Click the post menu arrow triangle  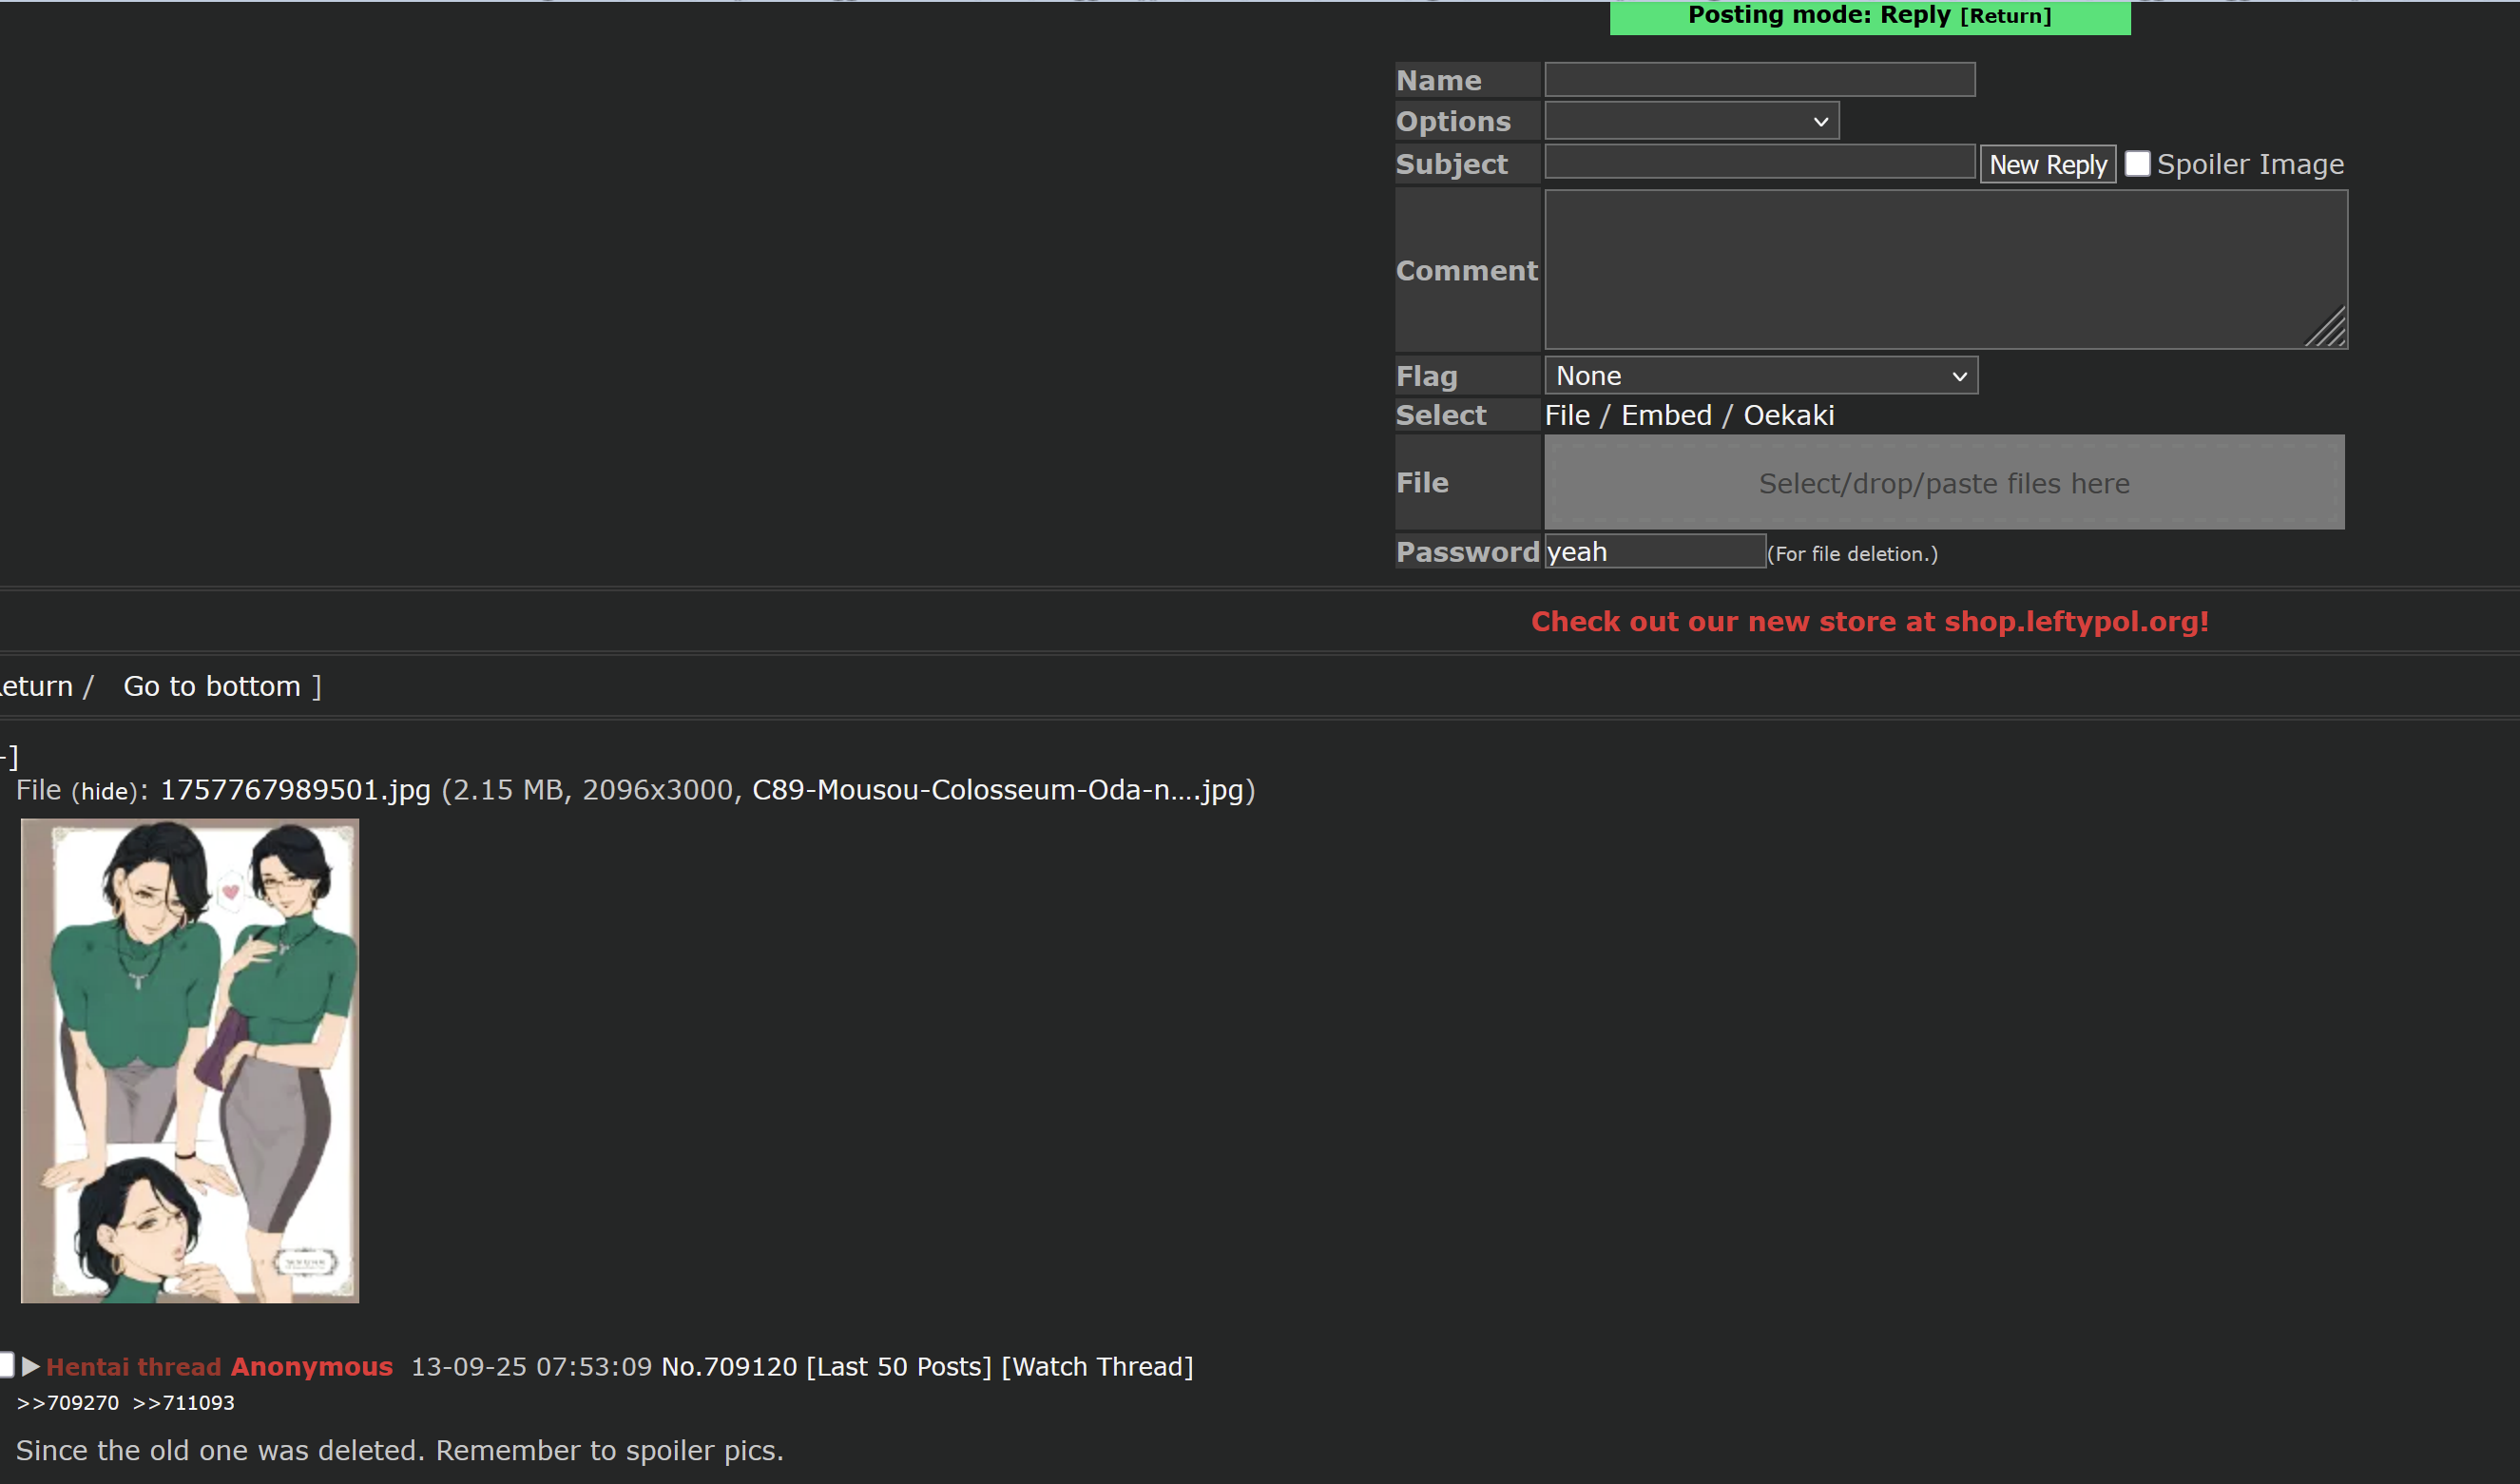coord(30,1366)
